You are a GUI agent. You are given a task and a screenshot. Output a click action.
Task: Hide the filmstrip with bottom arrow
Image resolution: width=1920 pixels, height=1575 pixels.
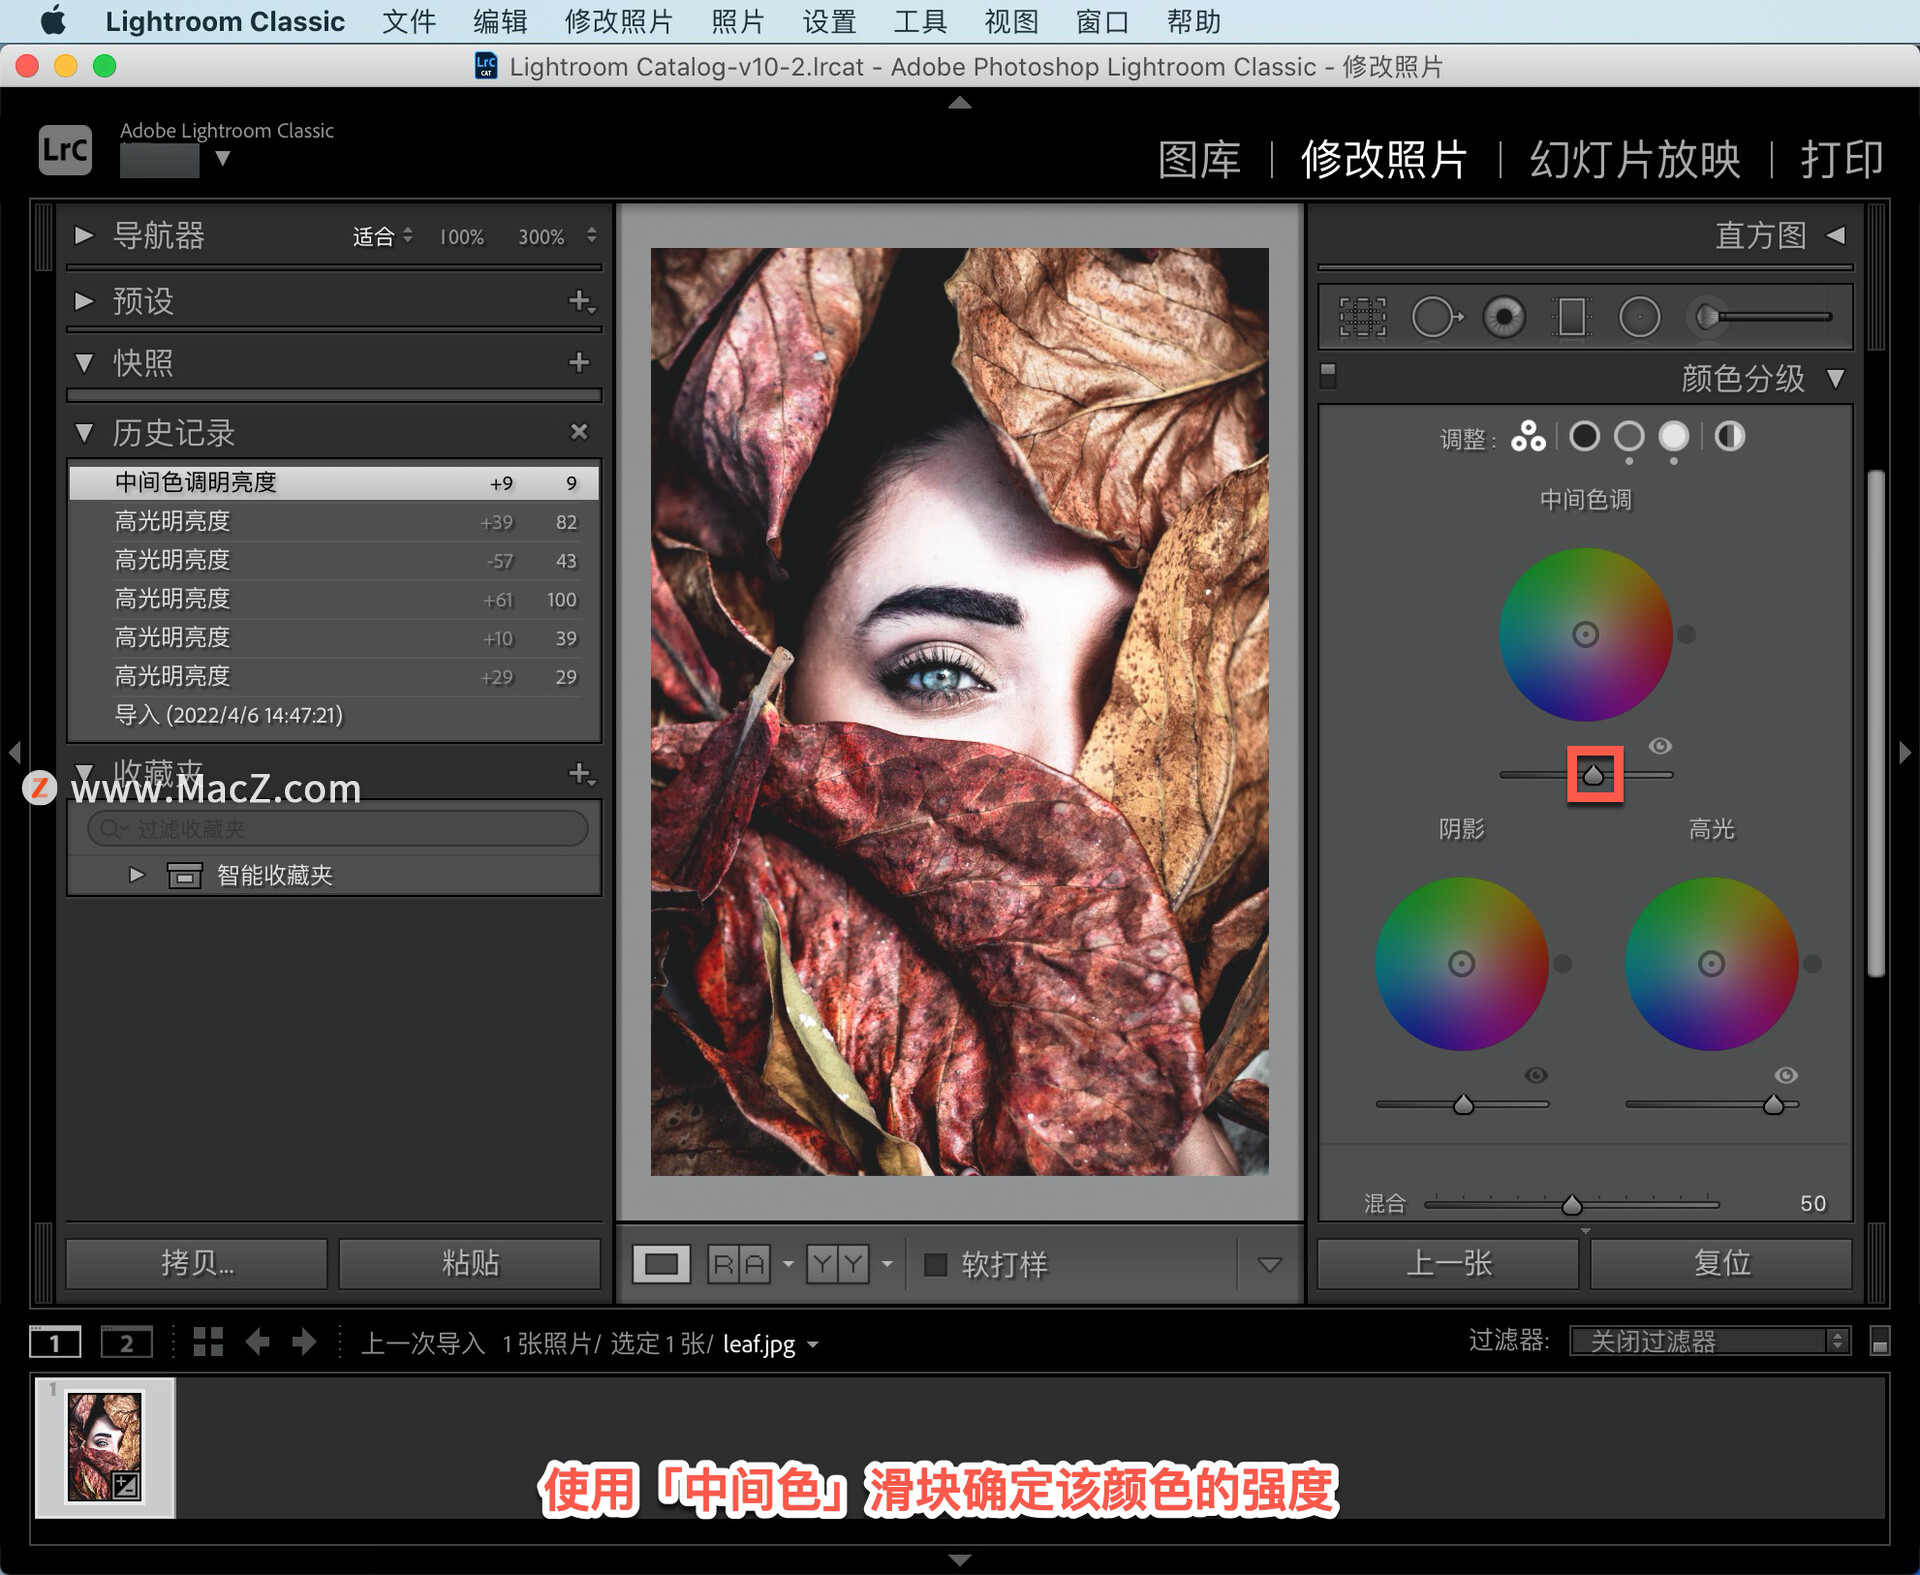(960, 1559)
